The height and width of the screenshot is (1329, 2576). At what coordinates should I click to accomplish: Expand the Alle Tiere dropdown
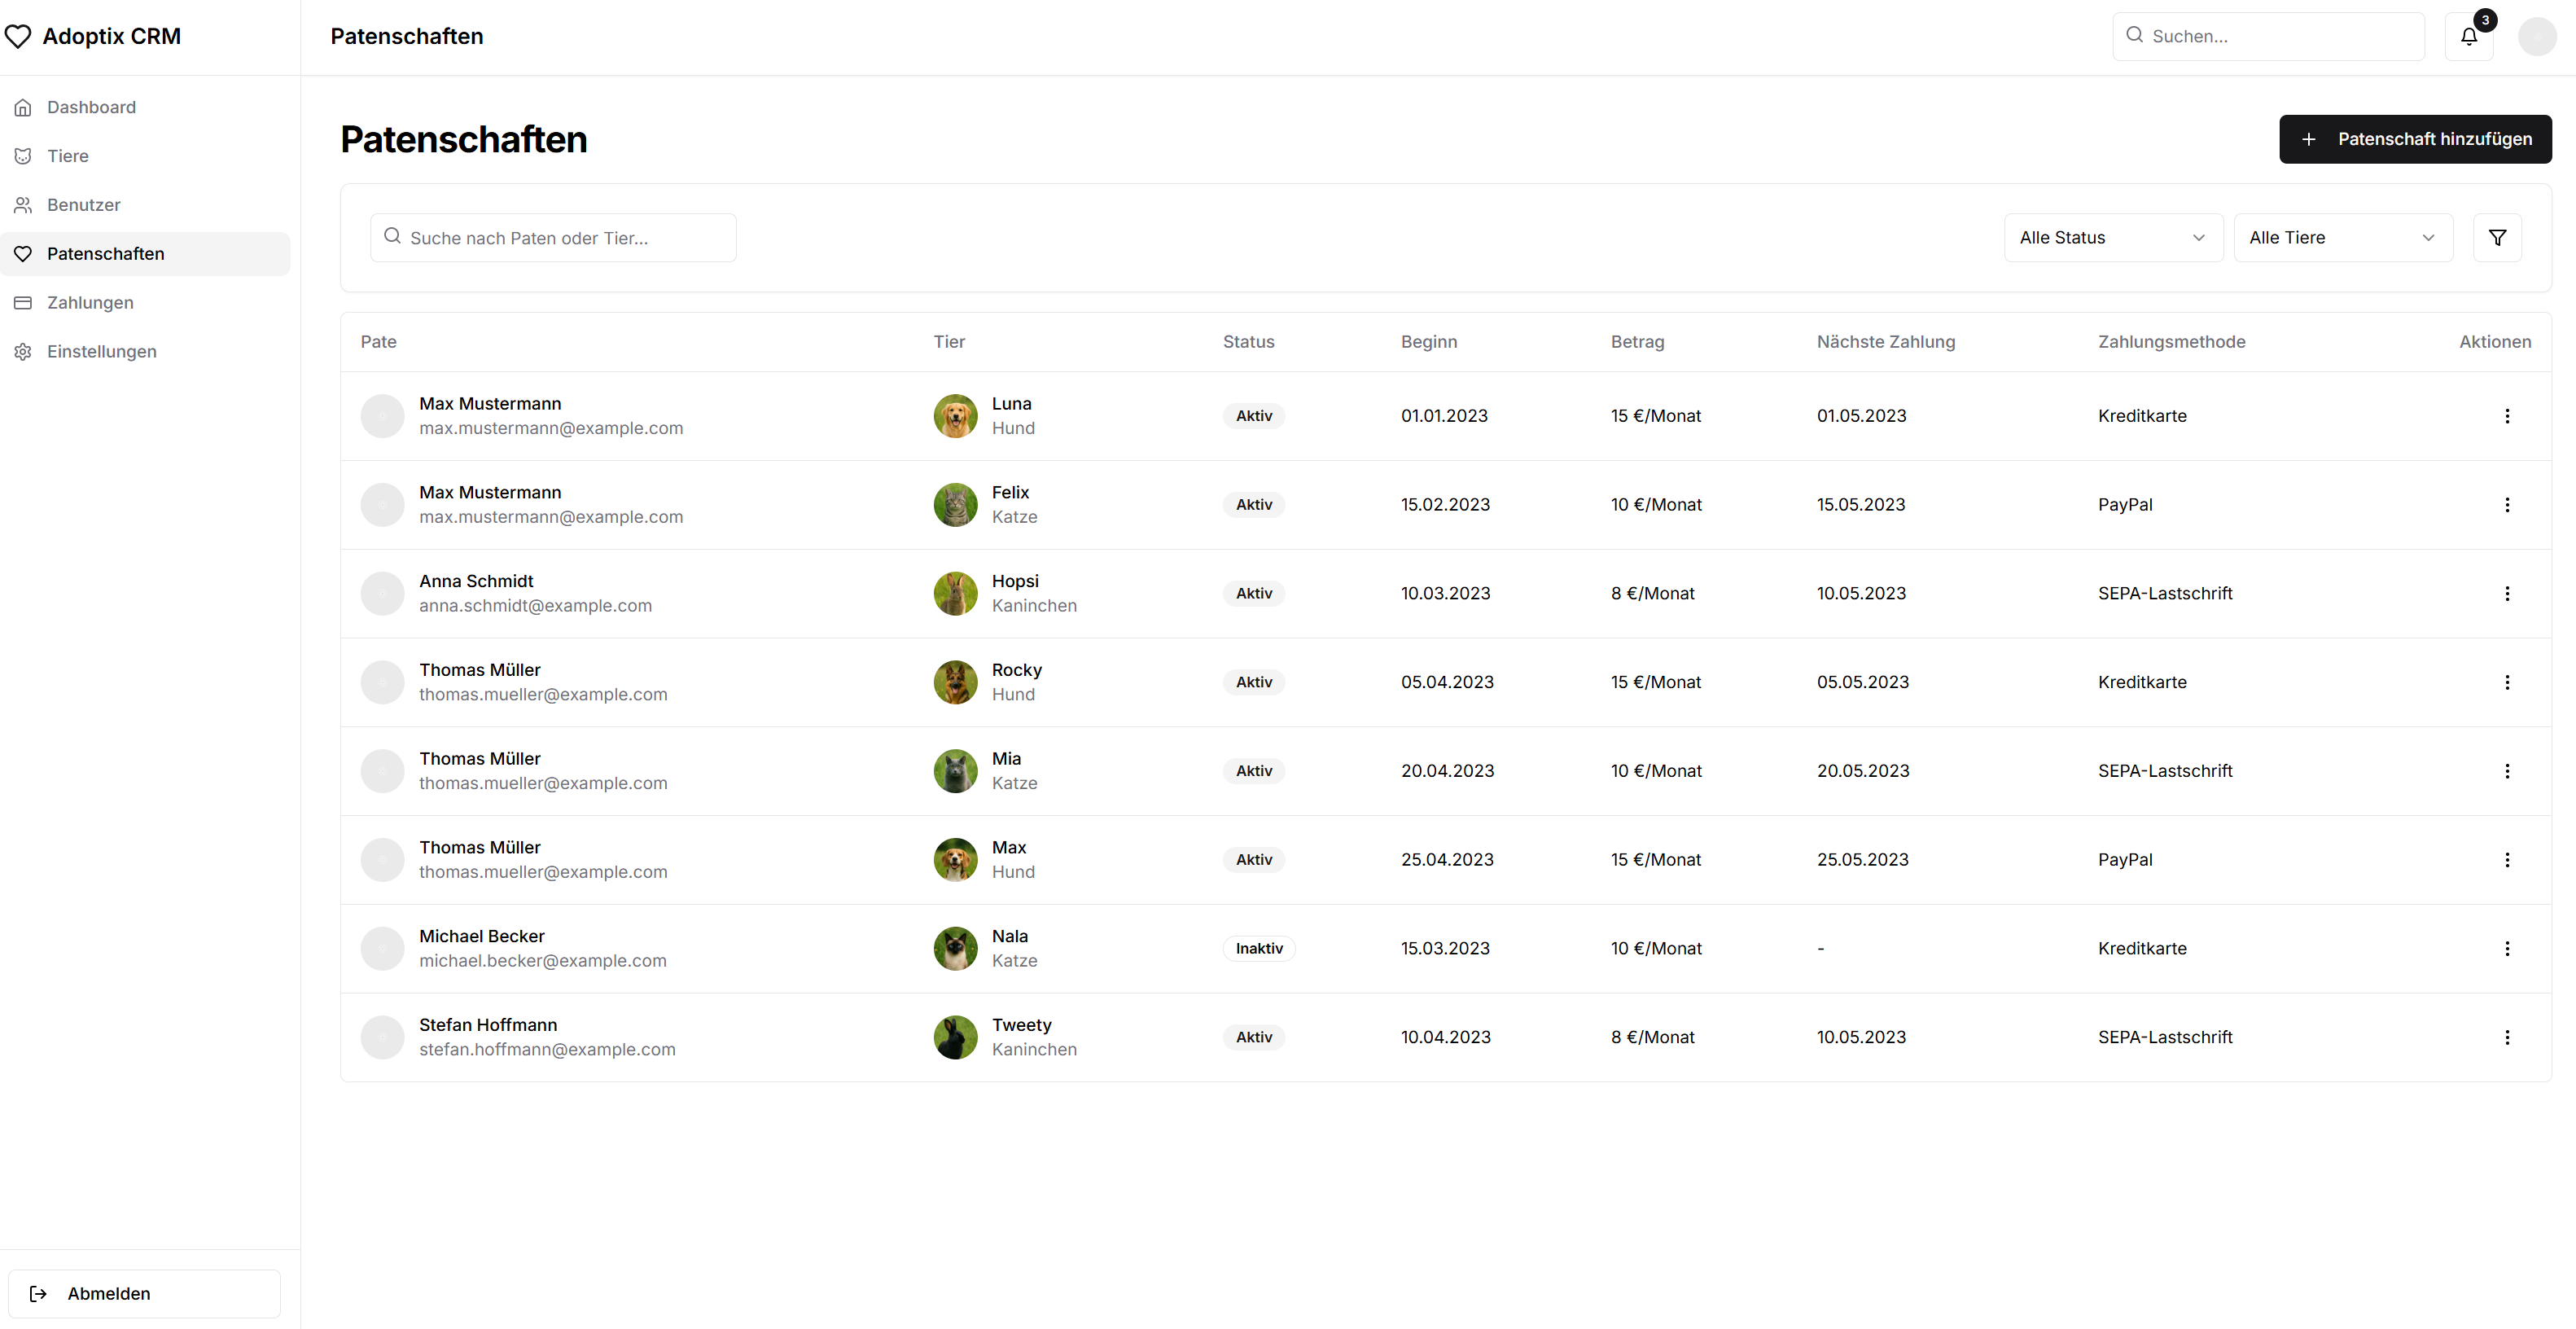(x=2342, y=238)
